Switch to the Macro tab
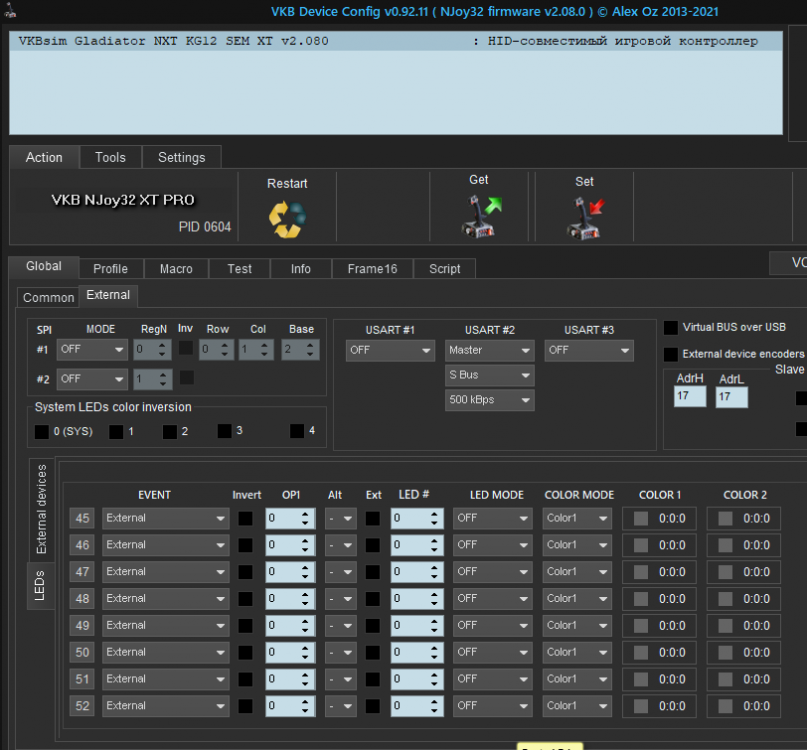The height and width of the screenshot is (750, 807). (175, 268)
